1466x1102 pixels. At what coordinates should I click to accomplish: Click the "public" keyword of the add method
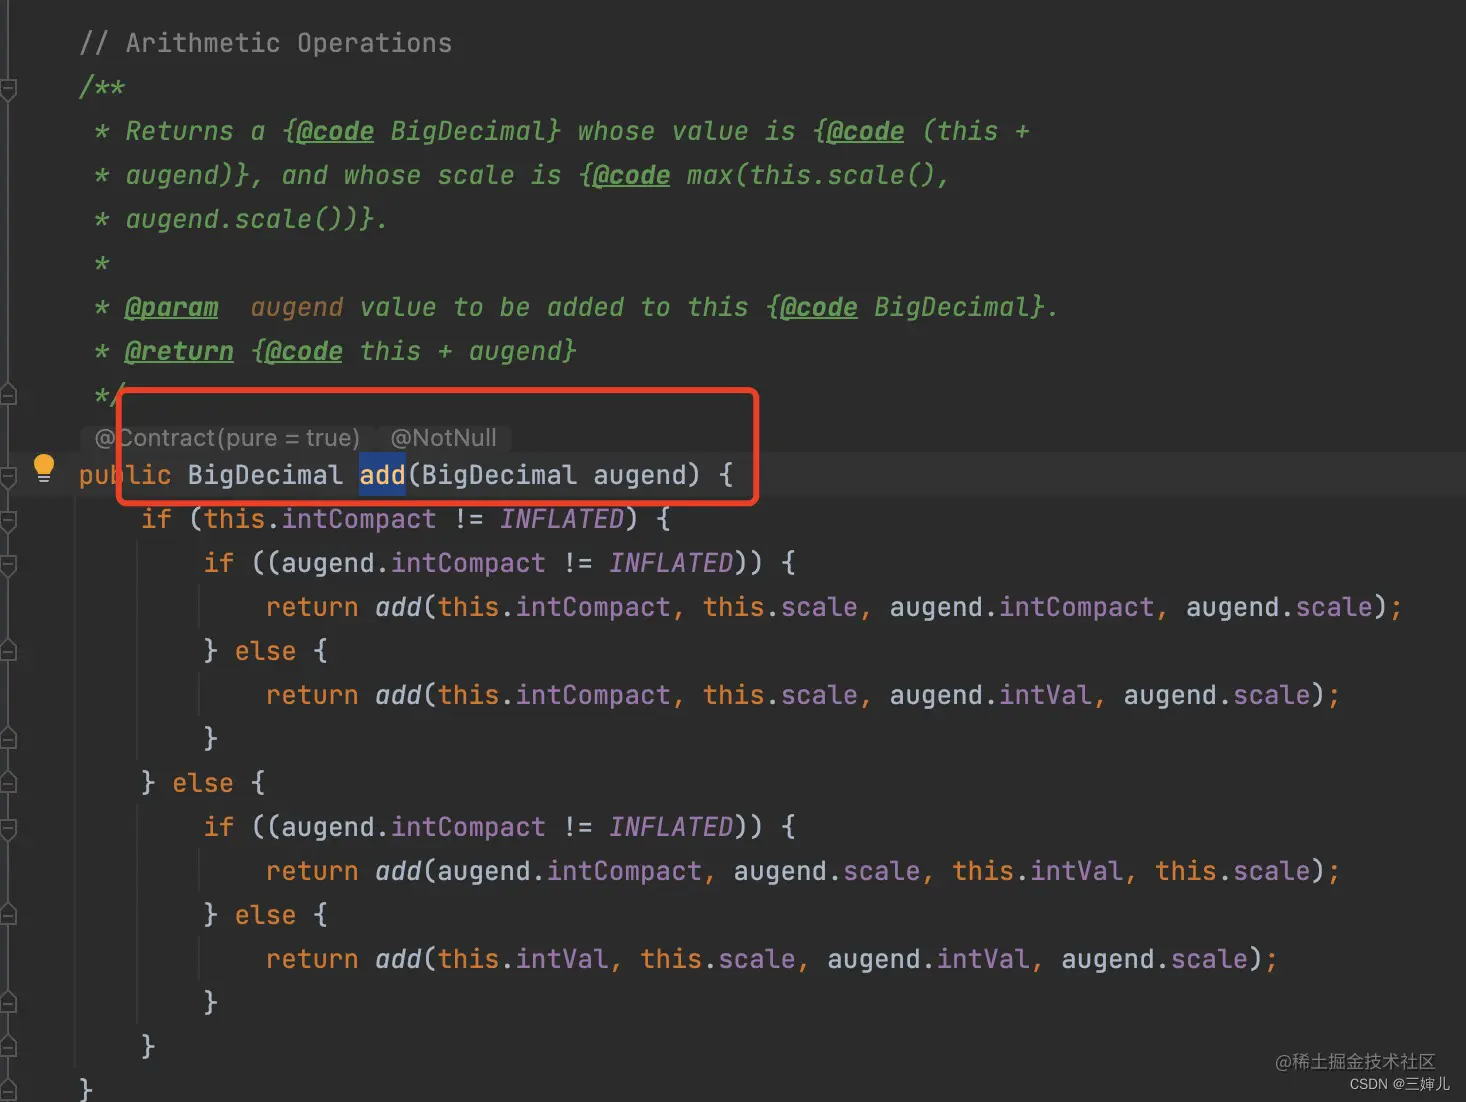(125, 475)
